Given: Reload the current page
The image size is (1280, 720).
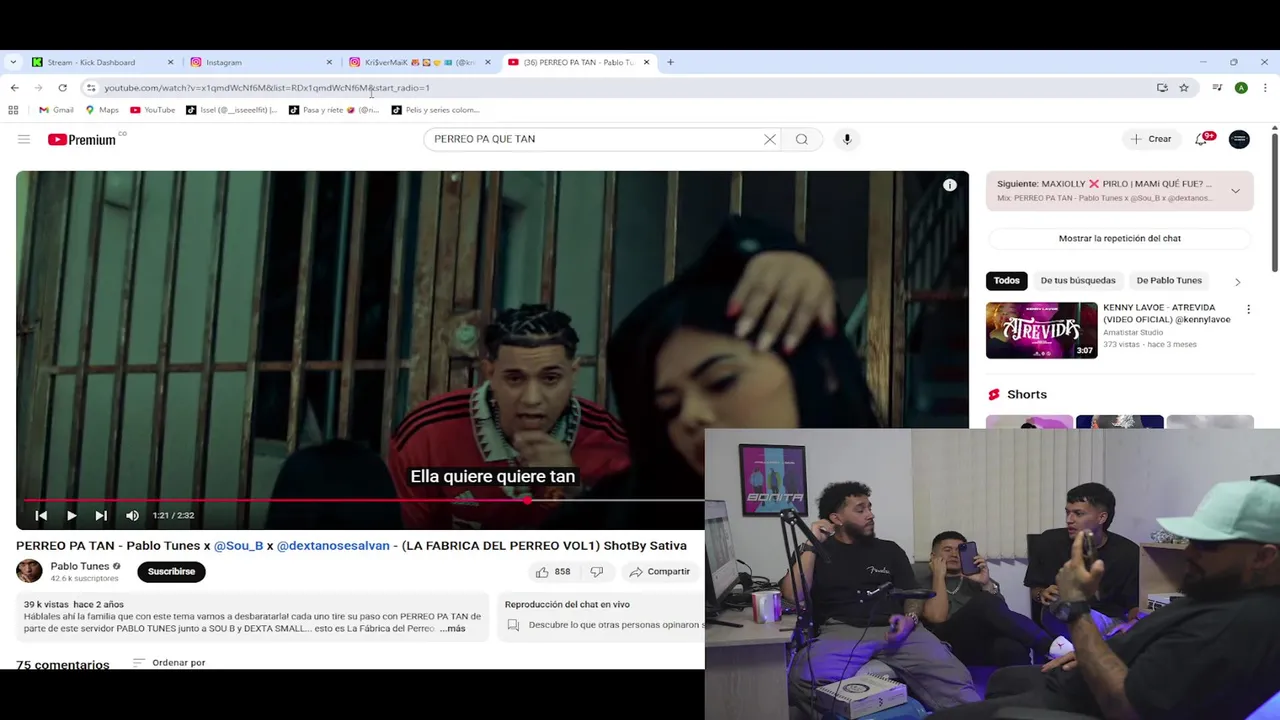Looking at the screenshot, I should point(62,88).
